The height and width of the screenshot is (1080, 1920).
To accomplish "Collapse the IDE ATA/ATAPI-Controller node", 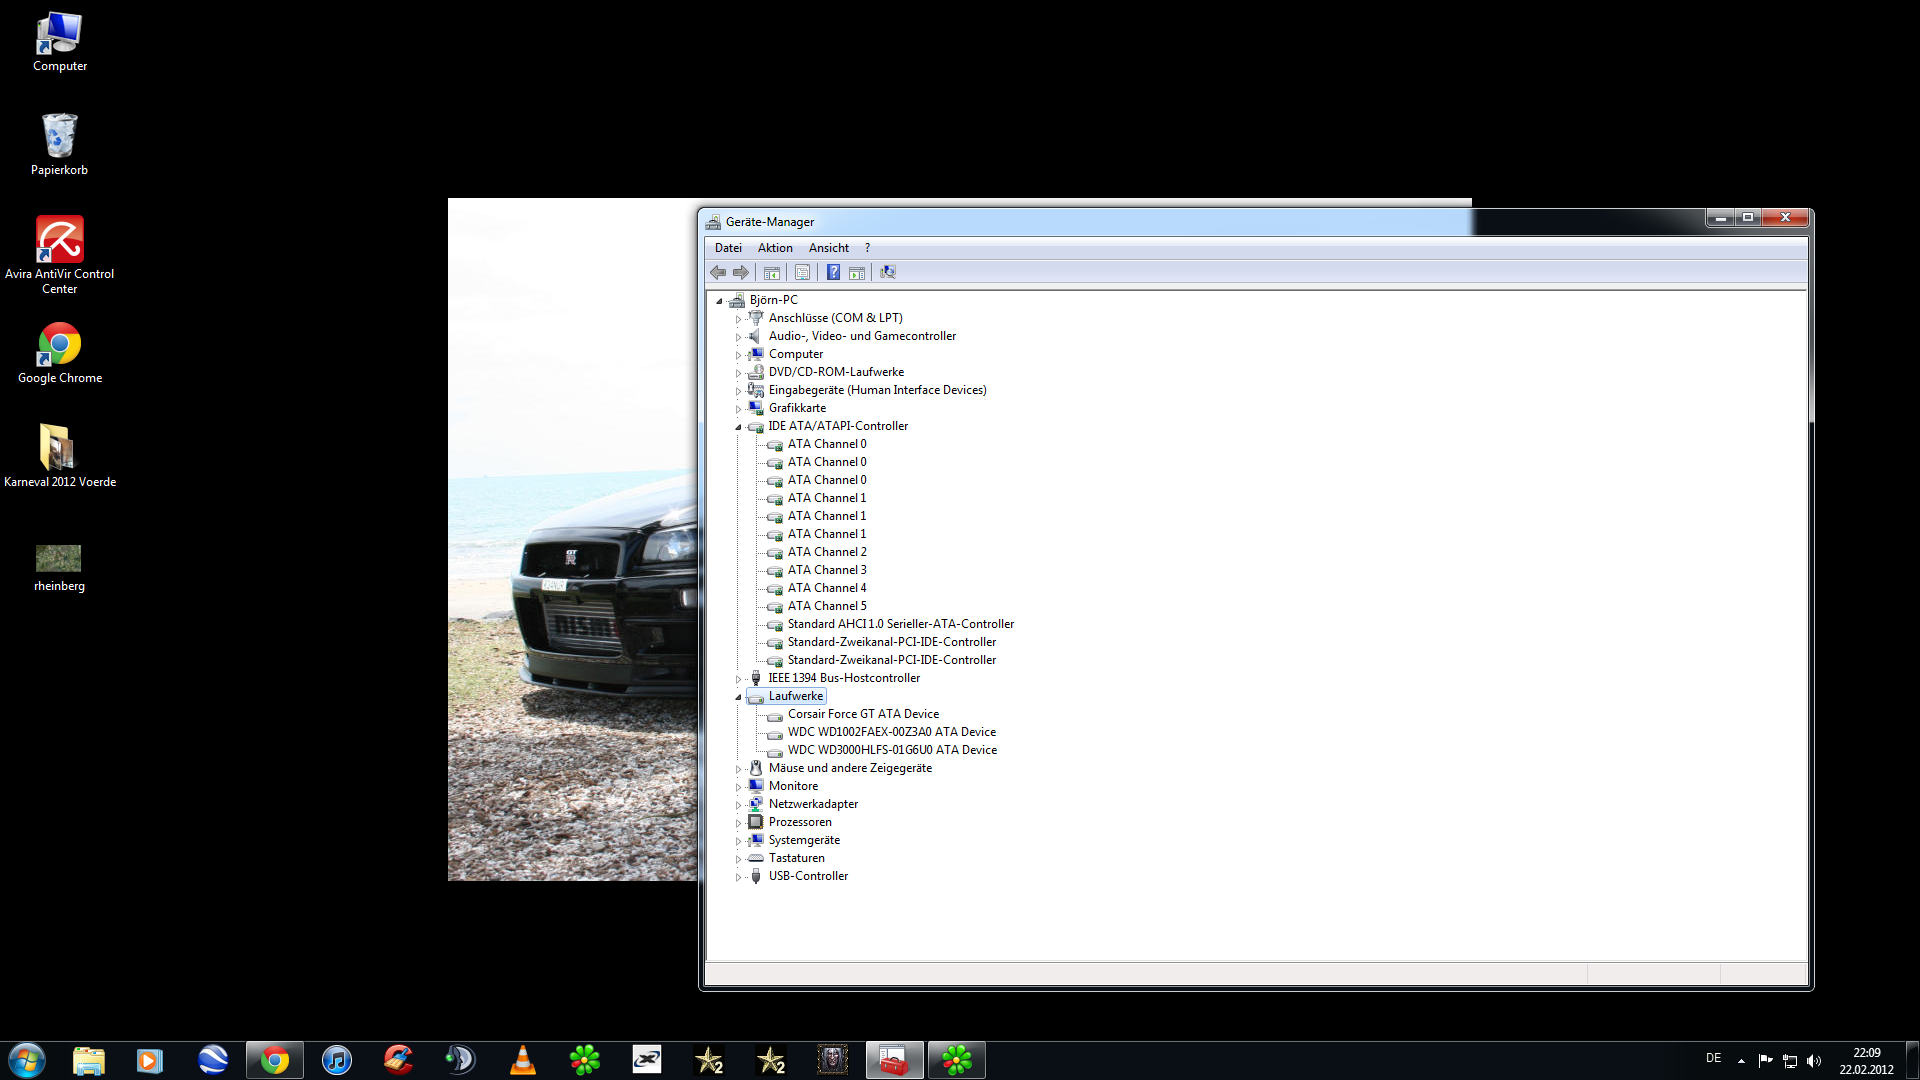I will 739,427.
